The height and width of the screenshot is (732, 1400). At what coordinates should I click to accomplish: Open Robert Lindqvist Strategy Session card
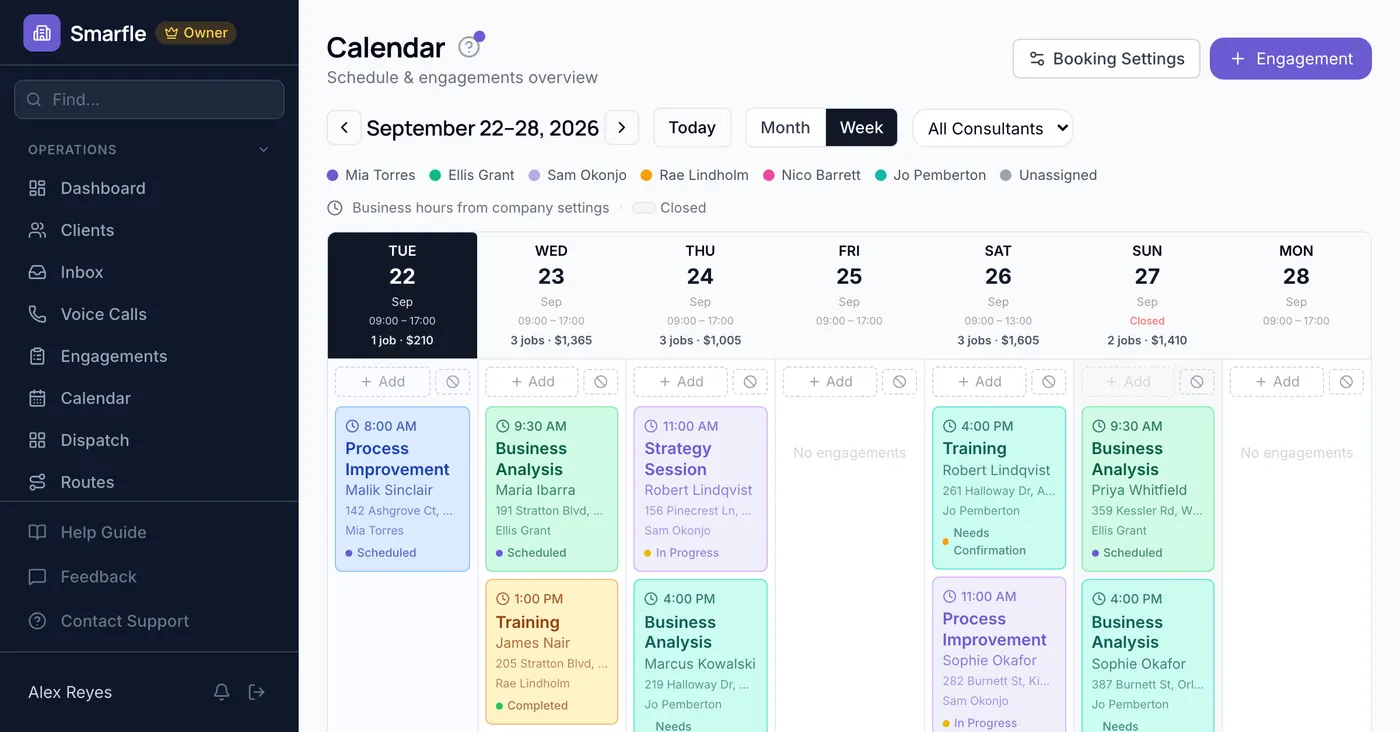coord(700,489)
